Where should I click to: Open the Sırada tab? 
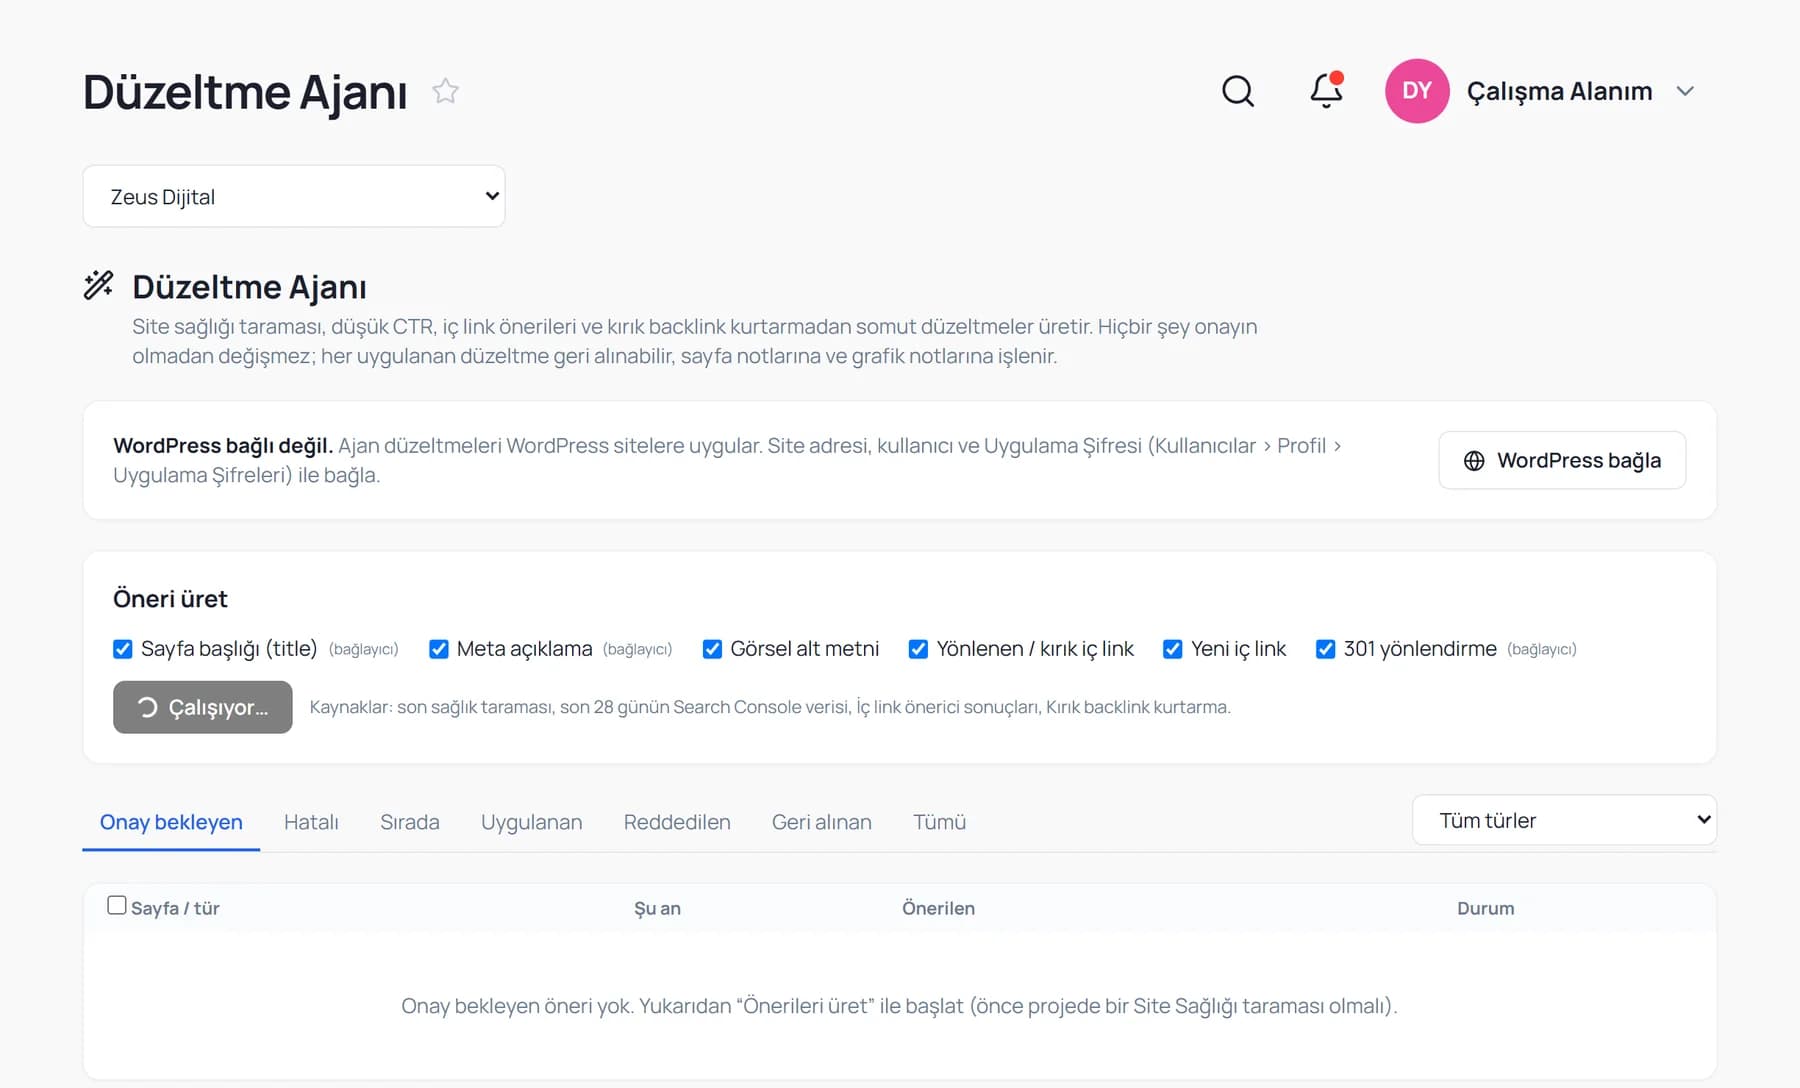click(x=410, y=822)
